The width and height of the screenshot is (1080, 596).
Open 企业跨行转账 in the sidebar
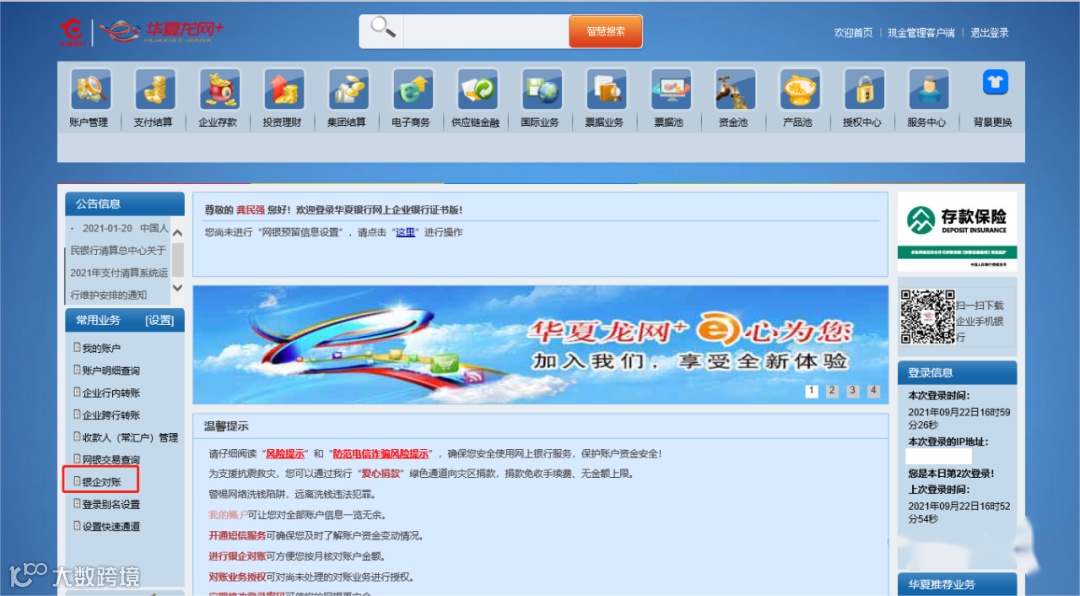[111, 415]
